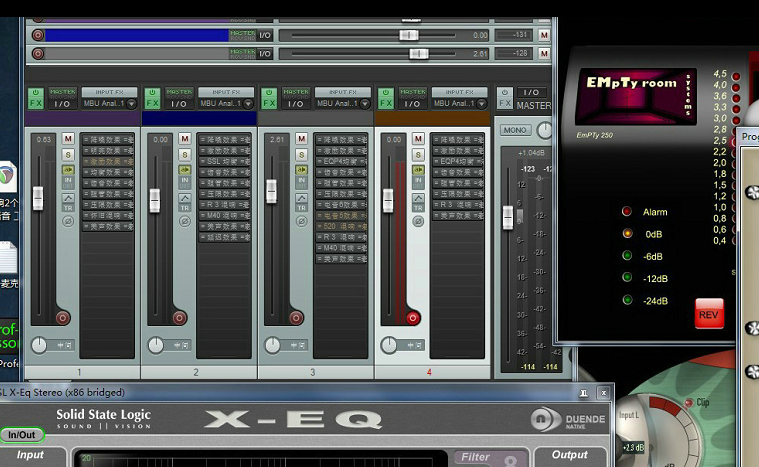The height and width of the screenshot is (467, 759).
Task: Toggle record monitoring icon on track 1
Action: point(68,170)
